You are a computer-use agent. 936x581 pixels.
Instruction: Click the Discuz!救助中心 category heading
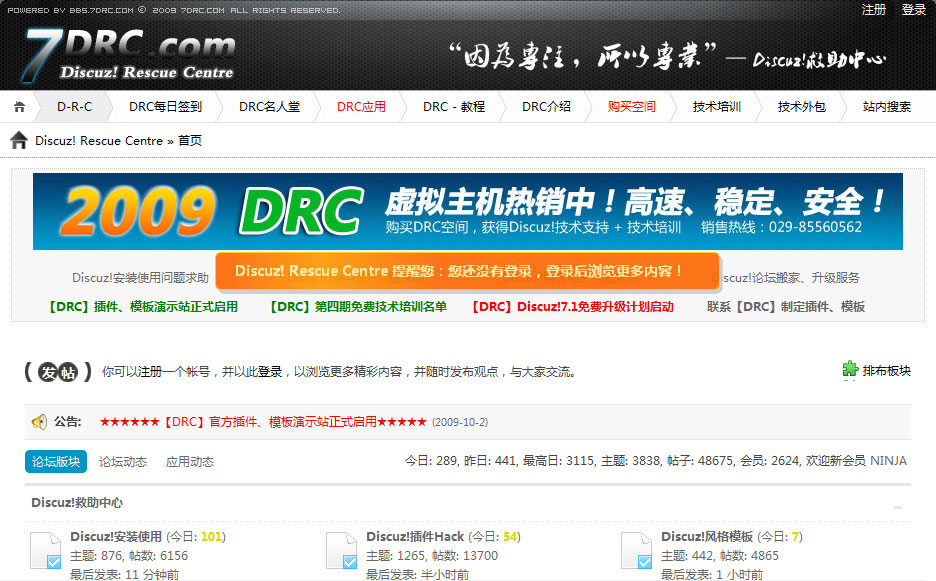click(77, 503)
